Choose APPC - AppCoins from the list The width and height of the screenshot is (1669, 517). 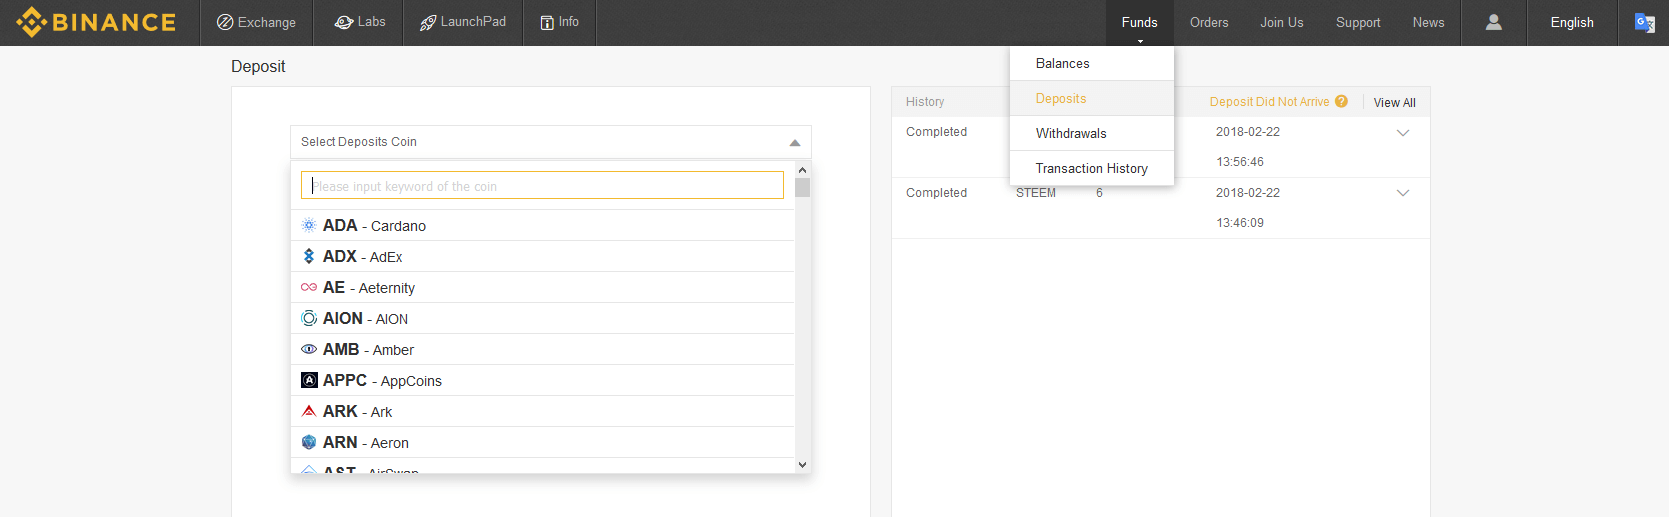click(x=542, y=380)
